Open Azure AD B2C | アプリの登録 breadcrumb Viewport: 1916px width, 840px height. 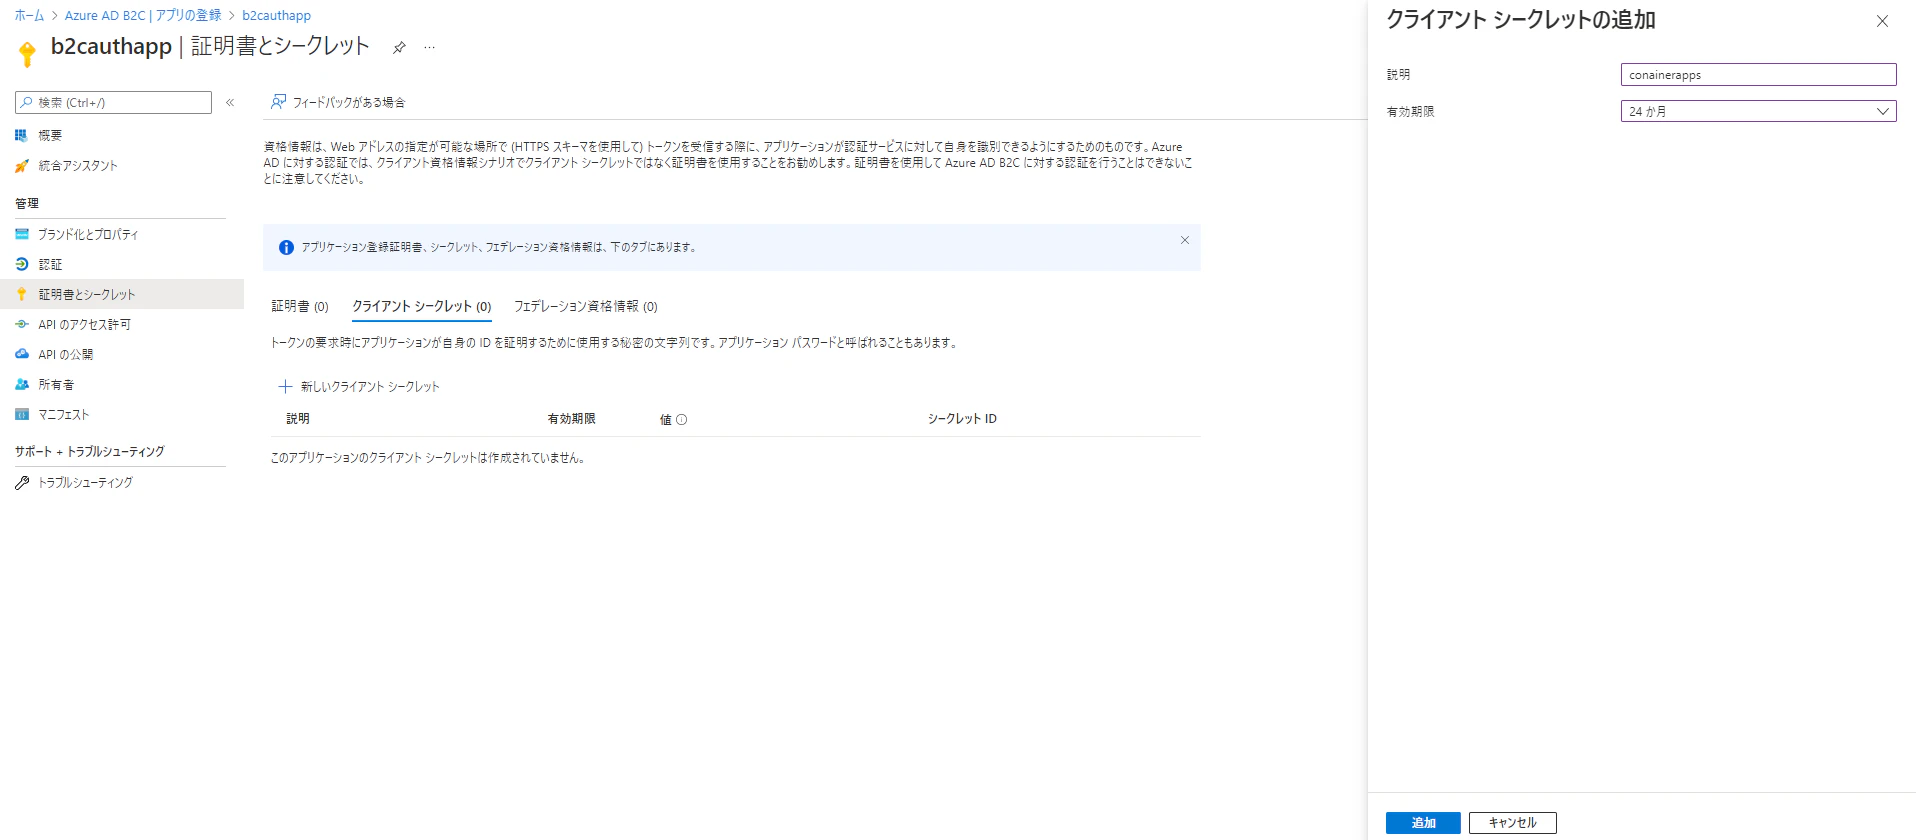point(143,15)
